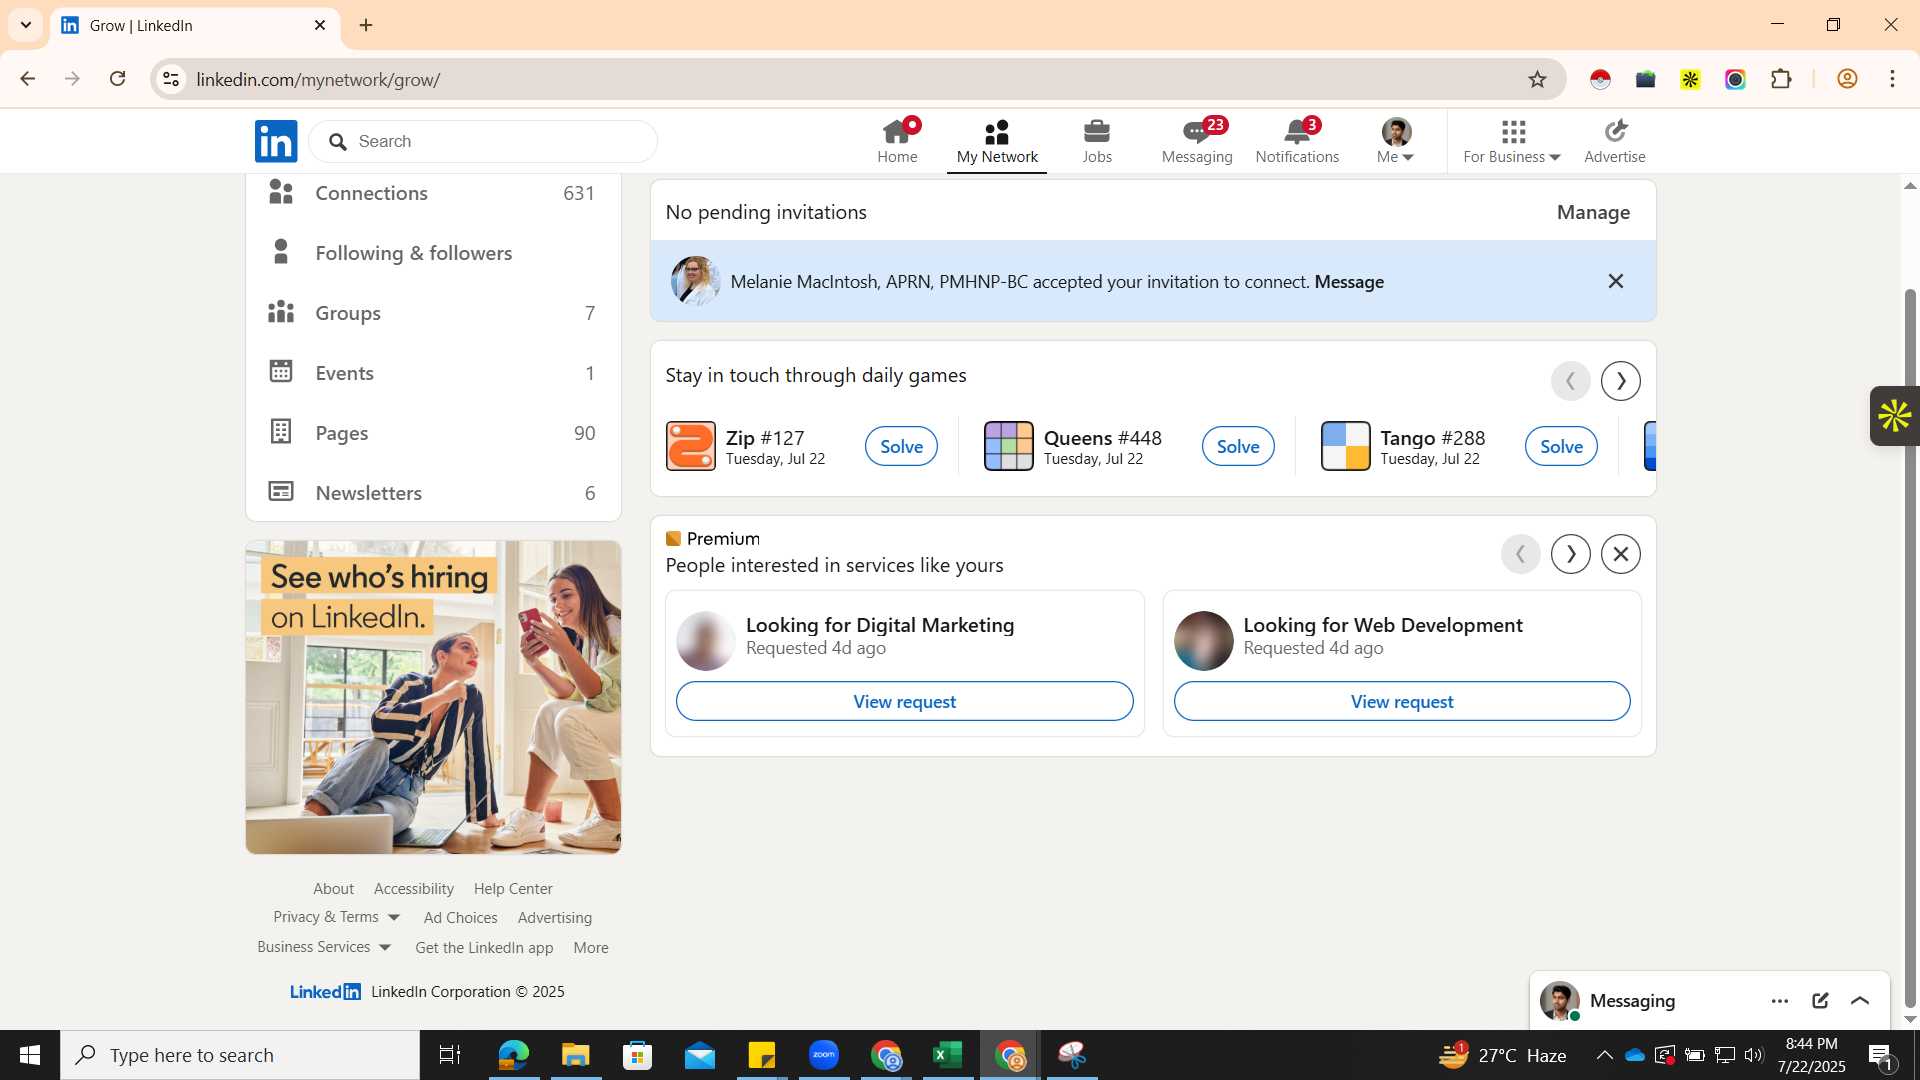This screenshot has width=1920, height=1080.
Task: Click the See who's hiring ad
Action: point(433,698)
